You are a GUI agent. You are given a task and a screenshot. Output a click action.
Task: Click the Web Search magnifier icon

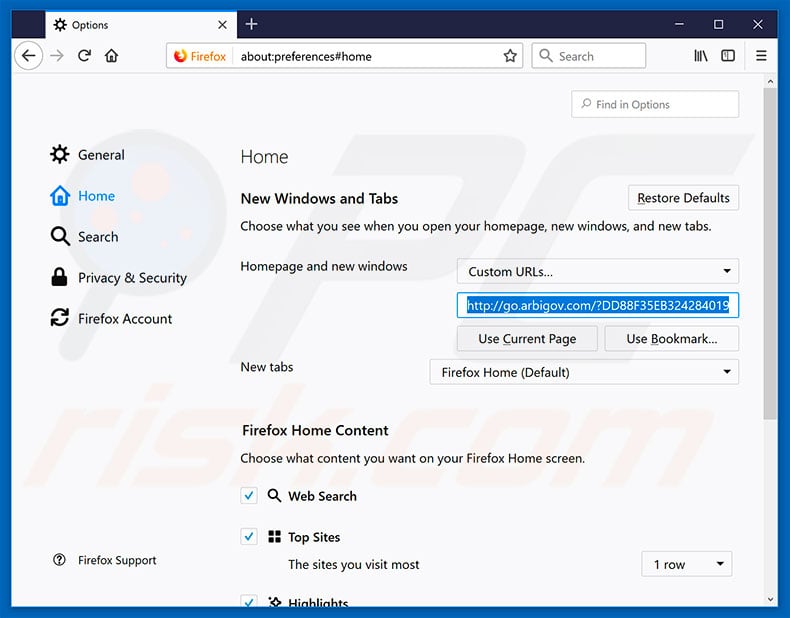pos(274,496)
